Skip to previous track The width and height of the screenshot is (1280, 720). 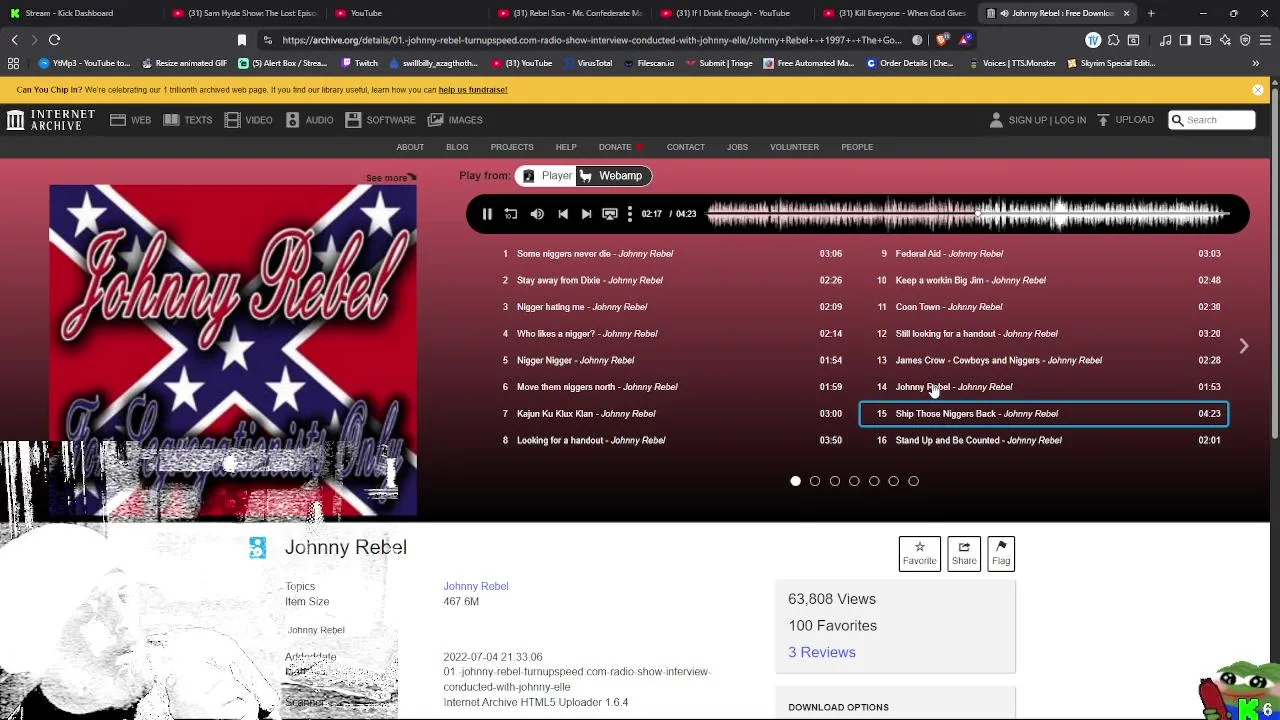(x=563, y=214)
